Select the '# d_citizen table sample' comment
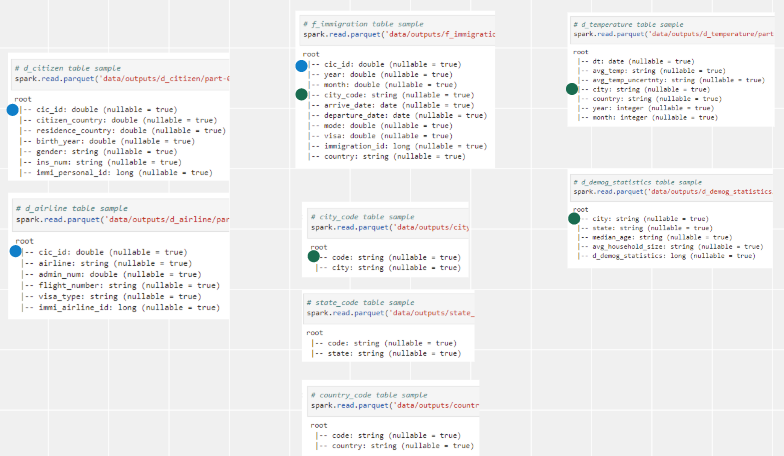Viewport: 784px width, 456px height. pos(68,68)
